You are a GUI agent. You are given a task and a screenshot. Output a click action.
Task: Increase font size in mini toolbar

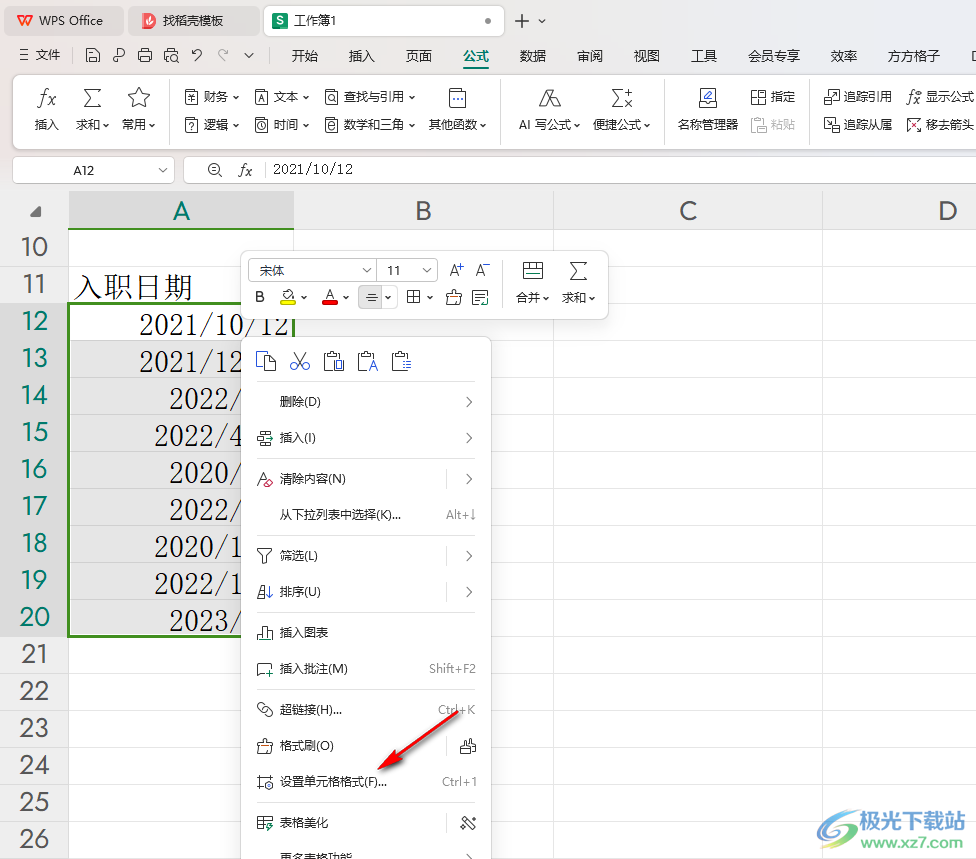(456, 270)
